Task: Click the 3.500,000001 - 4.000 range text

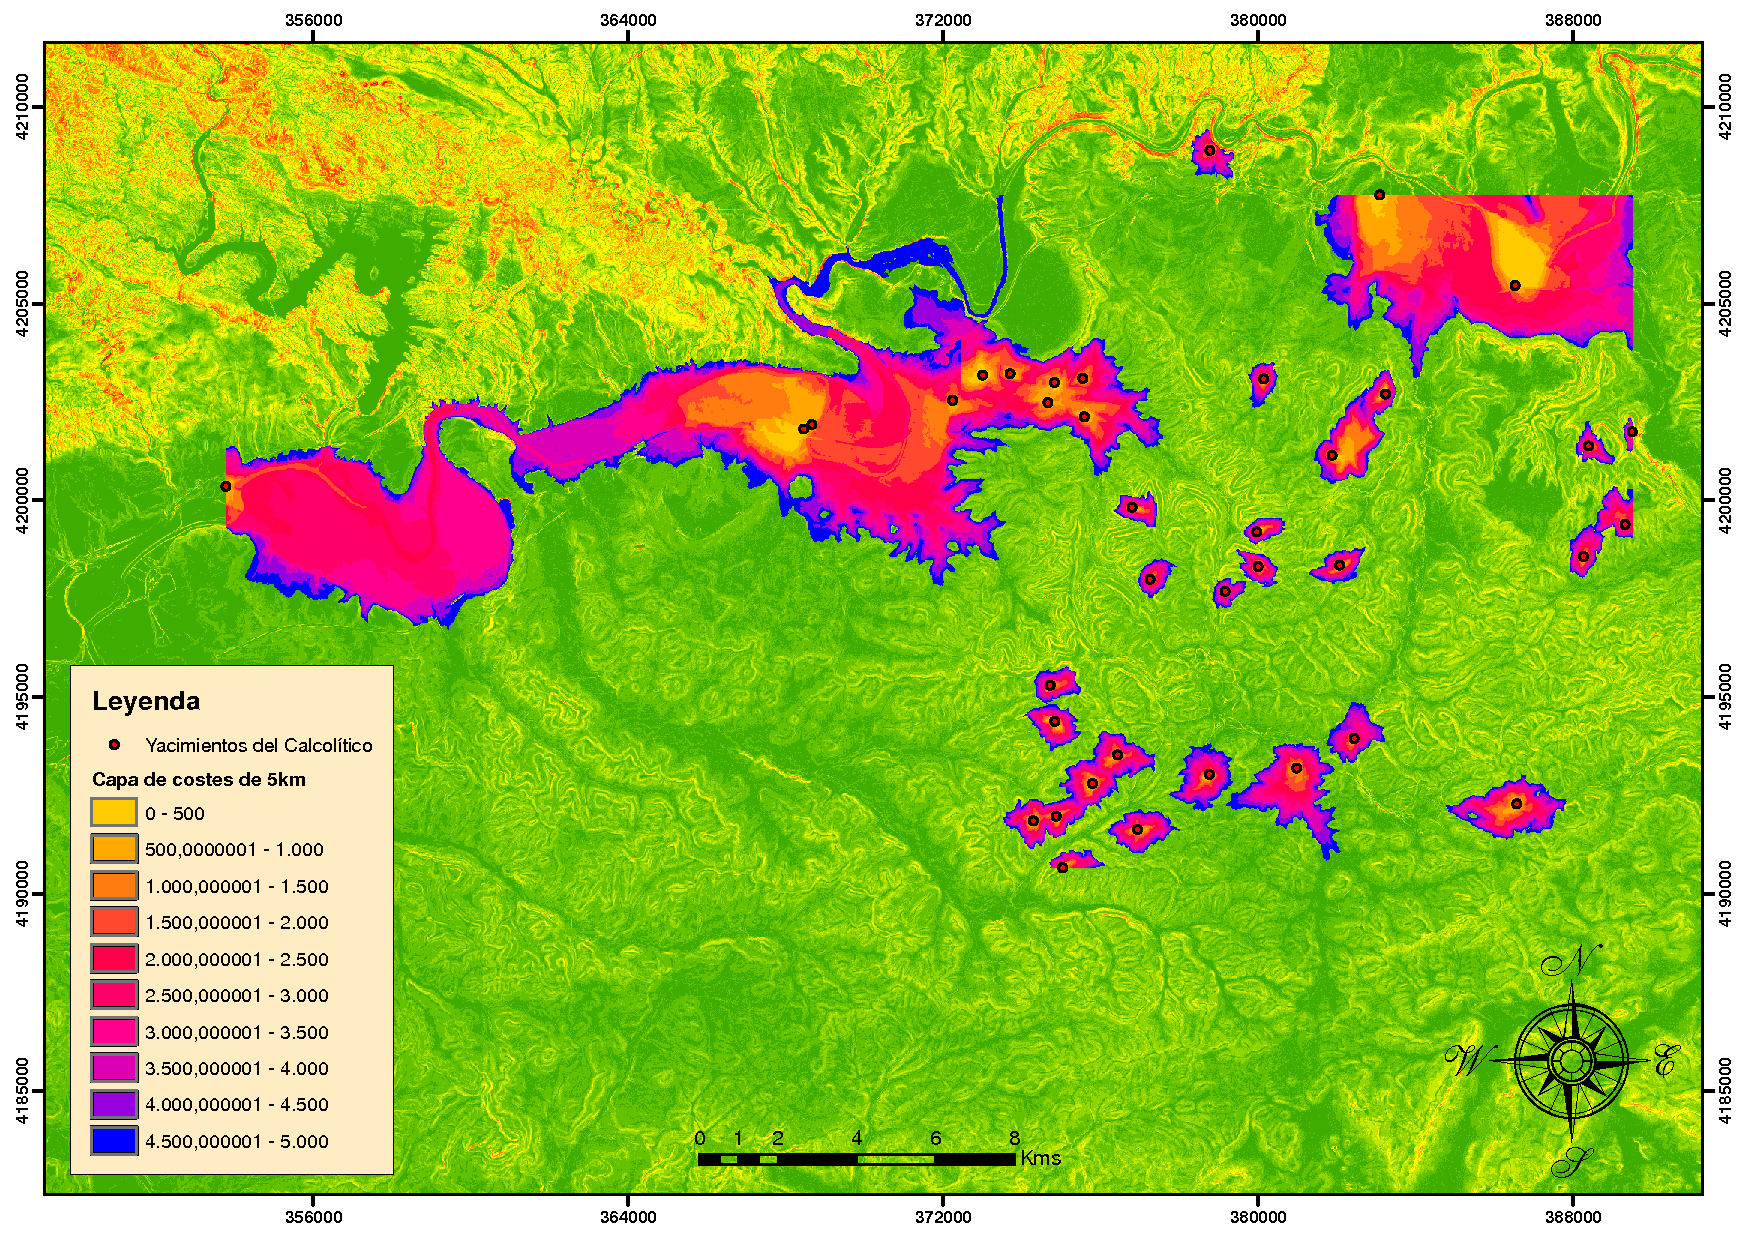Action: pyautogui.click(x=237, y=1069)
